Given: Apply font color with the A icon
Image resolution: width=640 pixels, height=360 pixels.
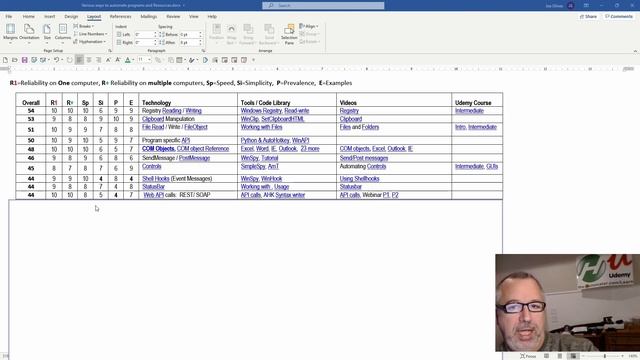Looking at the screenshot, I should (x=128, y=60).
